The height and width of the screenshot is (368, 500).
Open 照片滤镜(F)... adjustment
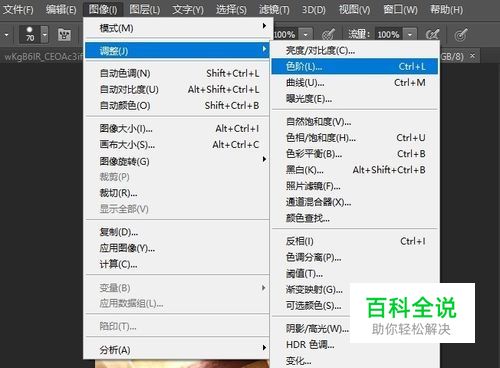[x=355, y=186]
